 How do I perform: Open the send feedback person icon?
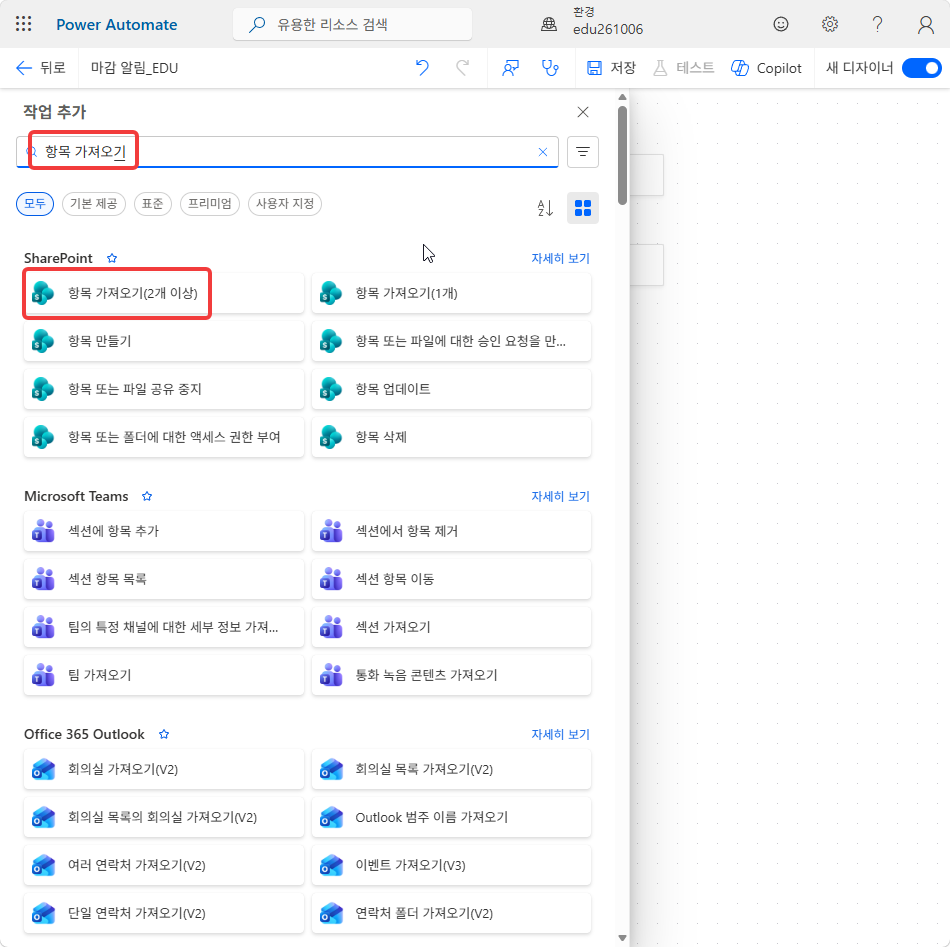coord(510,68)
